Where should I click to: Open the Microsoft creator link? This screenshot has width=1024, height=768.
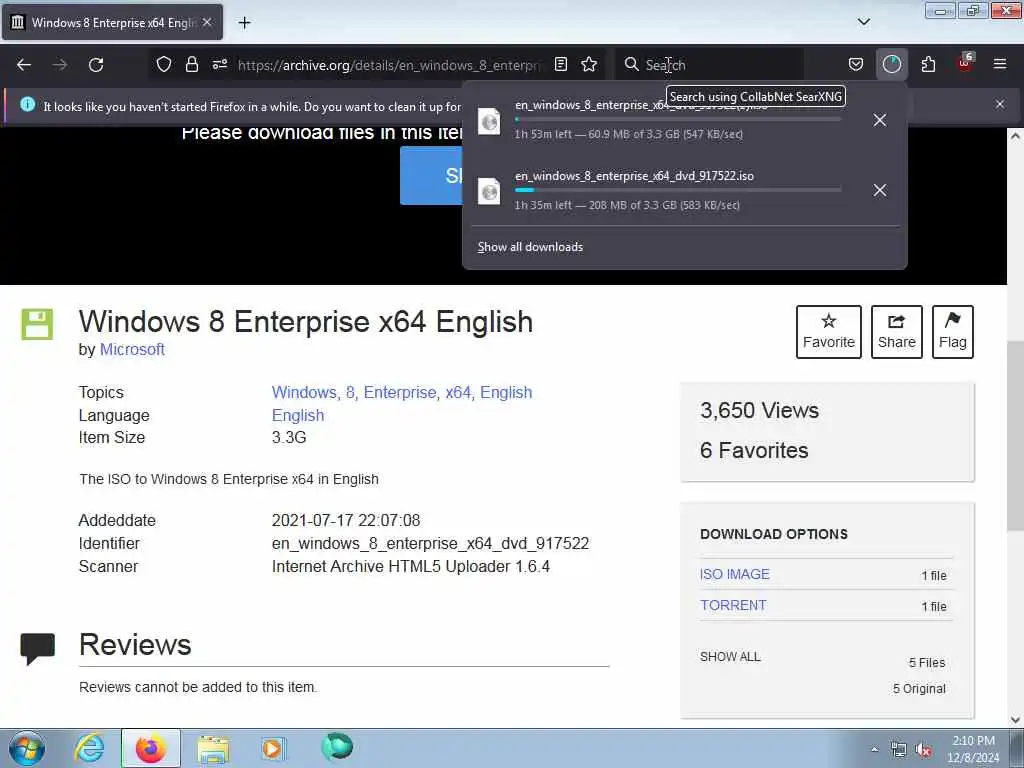point(132,349)
